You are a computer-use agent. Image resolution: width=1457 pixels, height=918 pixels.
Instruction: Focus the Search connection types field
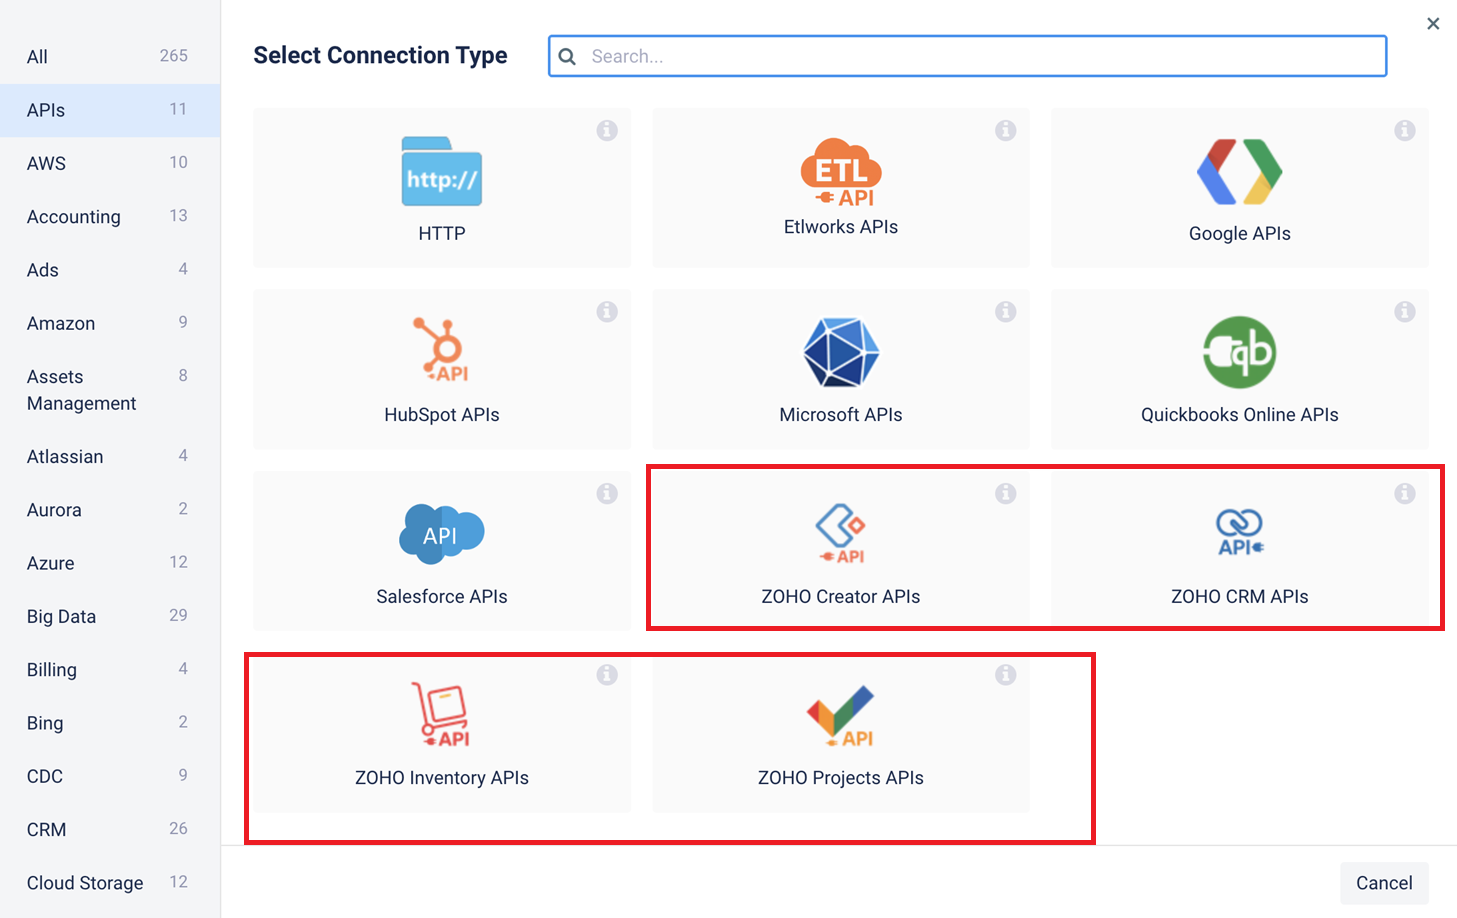(x=968, y=56)
